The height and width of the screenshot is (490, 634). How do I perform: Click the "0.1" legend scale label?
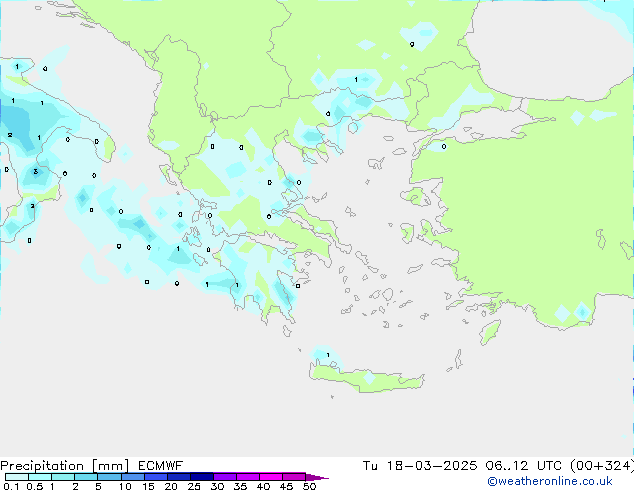(11, 486)
